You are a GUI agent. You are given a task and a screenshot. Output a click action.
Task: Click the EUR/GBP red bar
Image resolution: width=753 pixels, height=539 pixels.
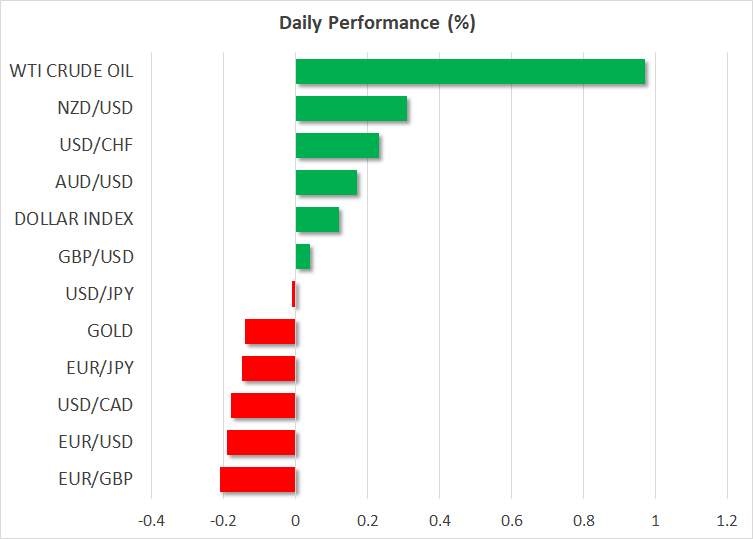point(258,479)
